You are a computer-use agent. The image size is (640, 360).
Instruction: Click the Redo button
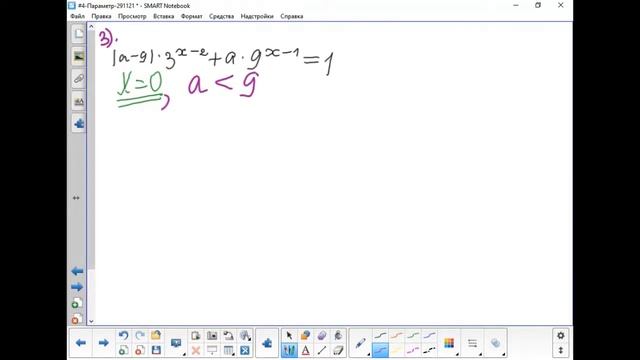pyautogui.click(x=140, y=336)
